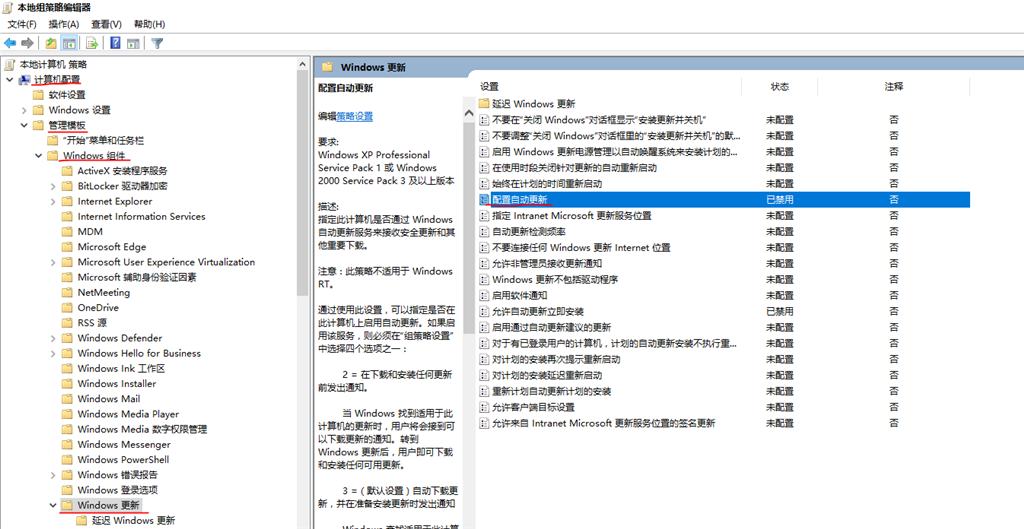Sort by the 状态 column header

point(779,86)
